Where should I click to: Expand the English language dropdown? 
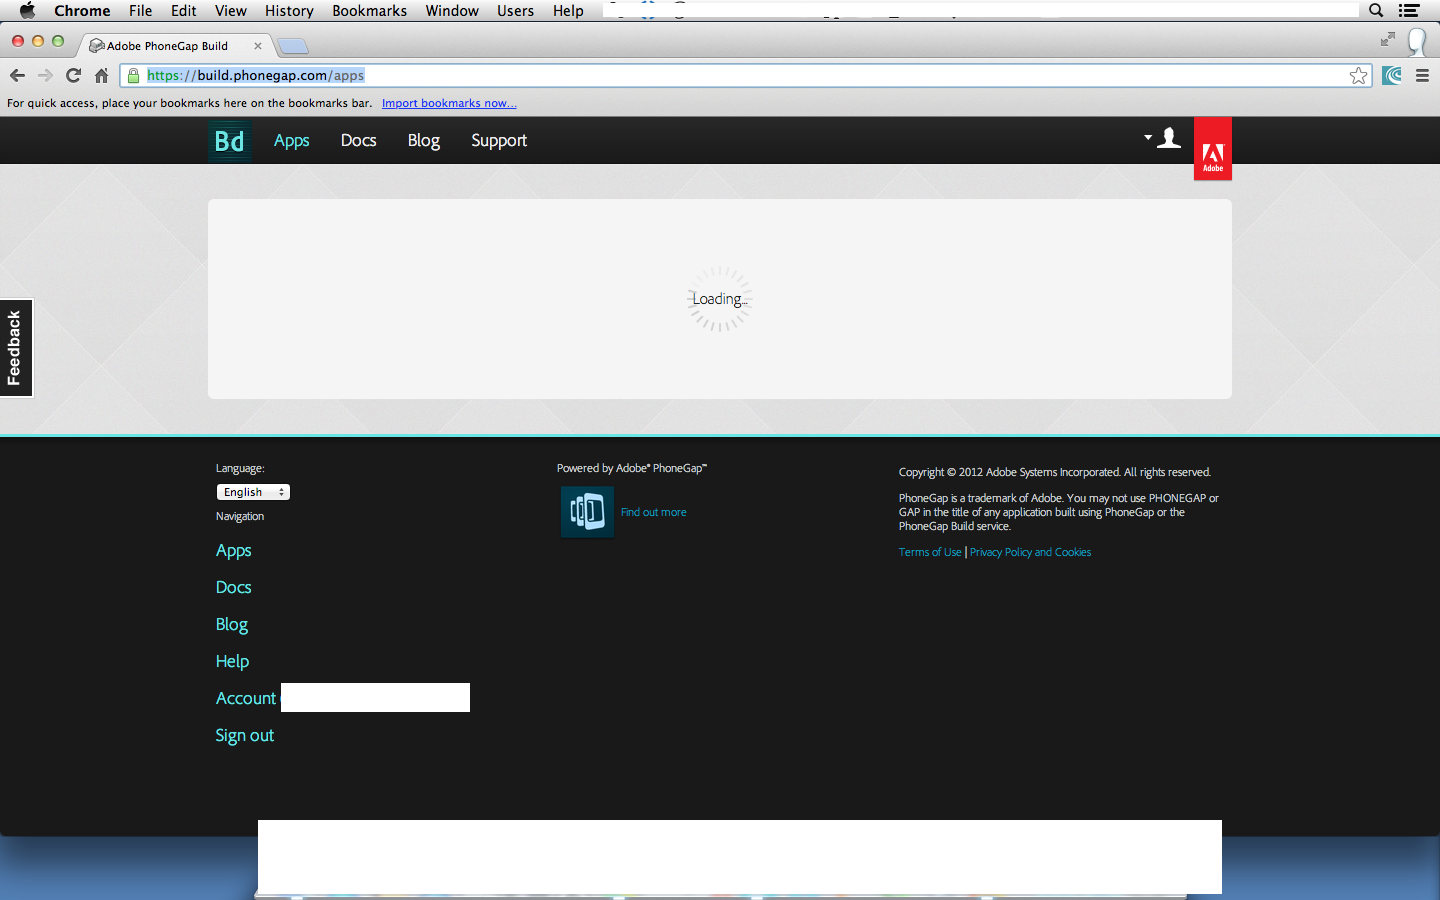[253, 492]
